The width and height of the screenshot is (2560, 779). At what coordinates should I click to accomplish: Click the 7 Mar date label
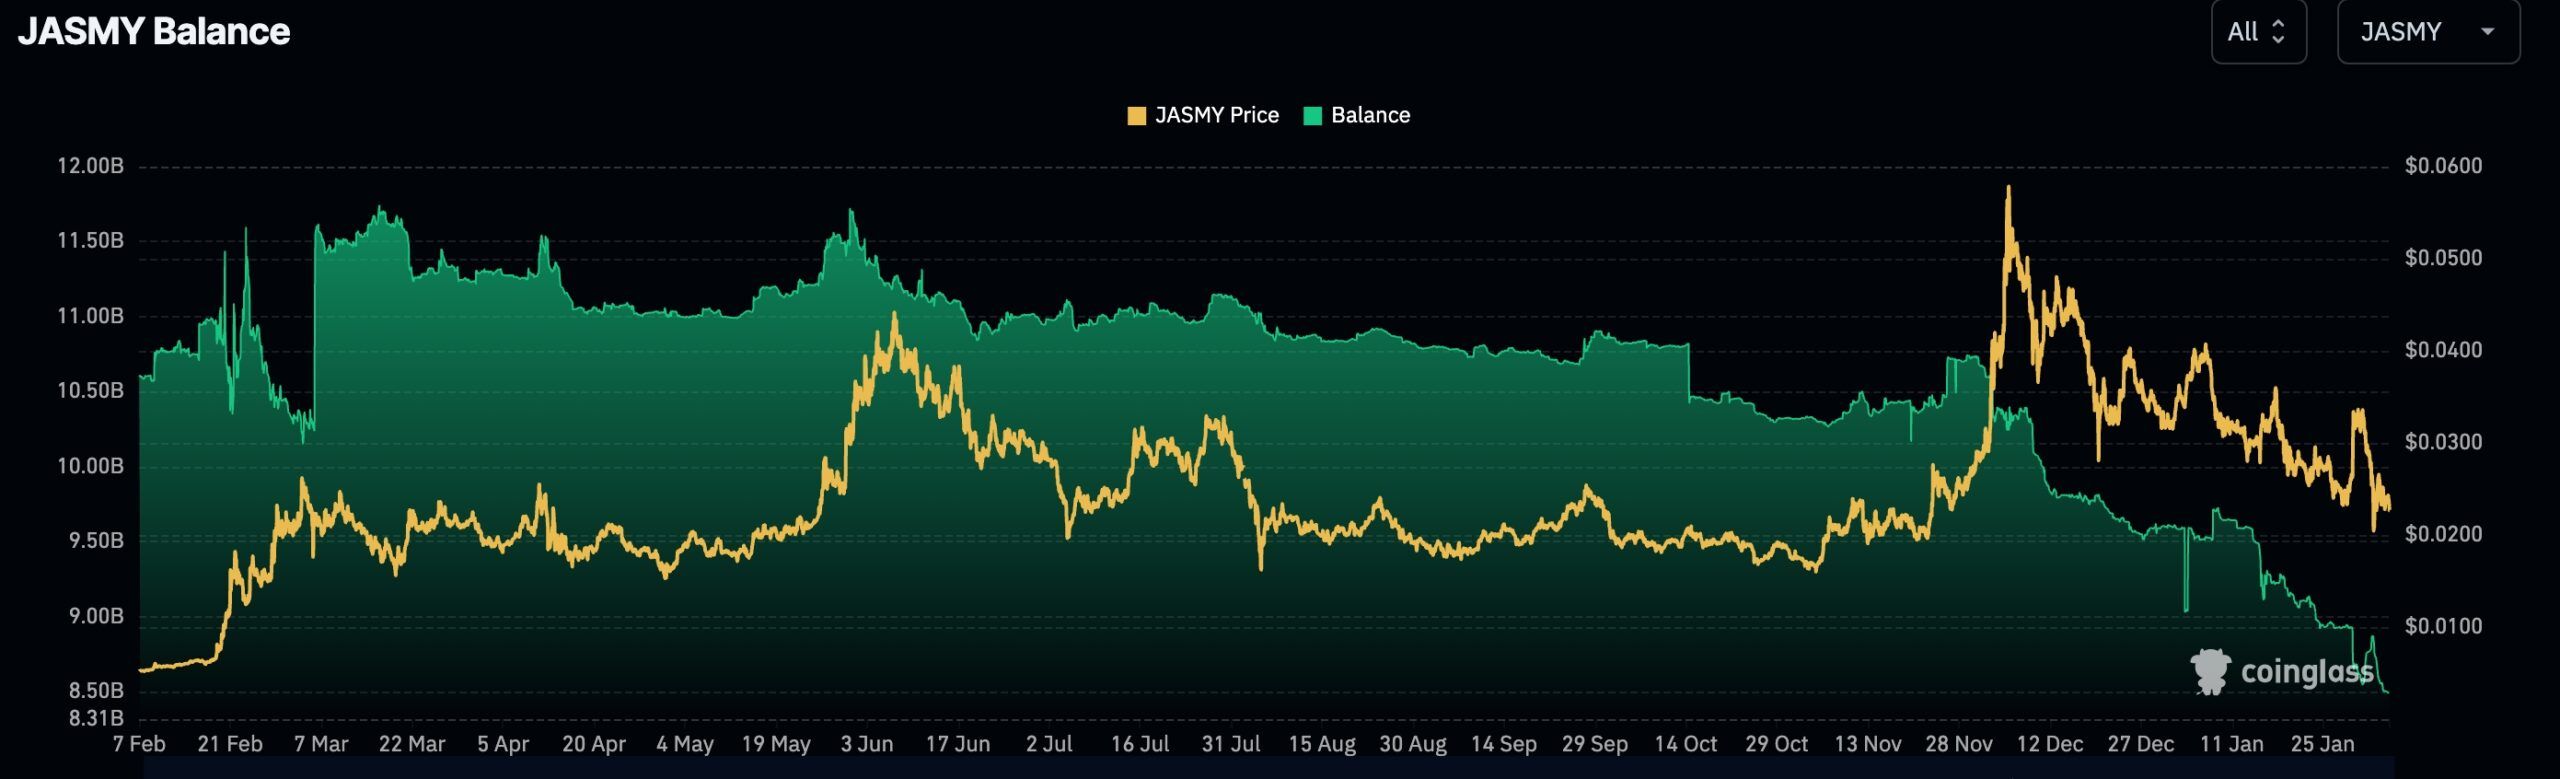coord(321,744)
